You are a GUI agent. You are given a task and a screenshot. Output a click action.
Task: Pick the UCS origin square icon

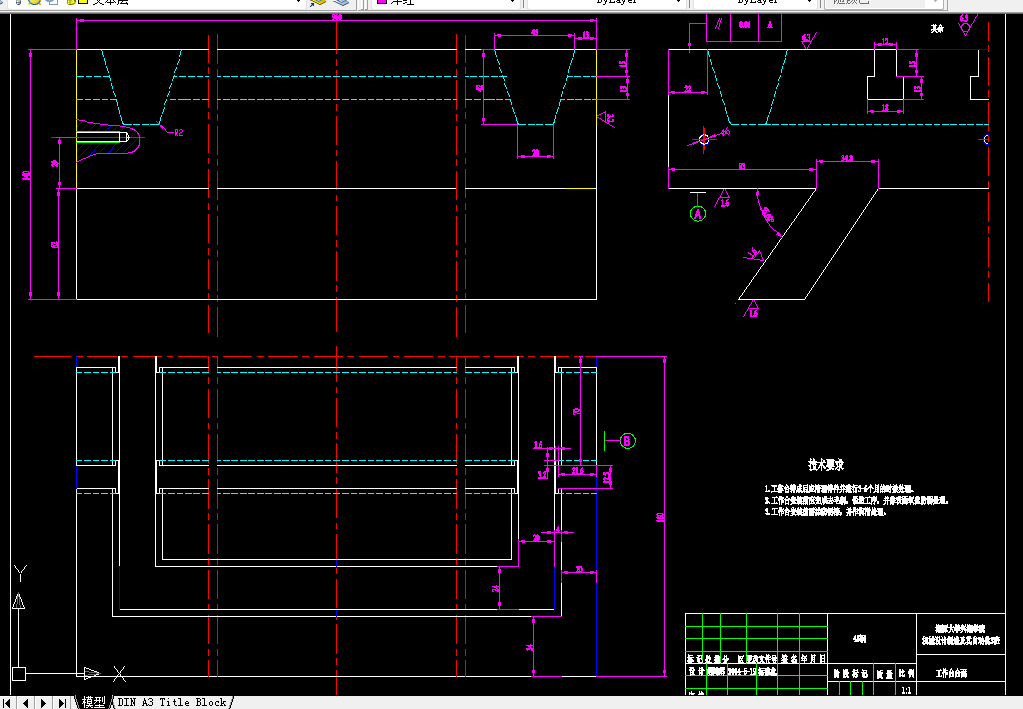(x=19, y=674)
